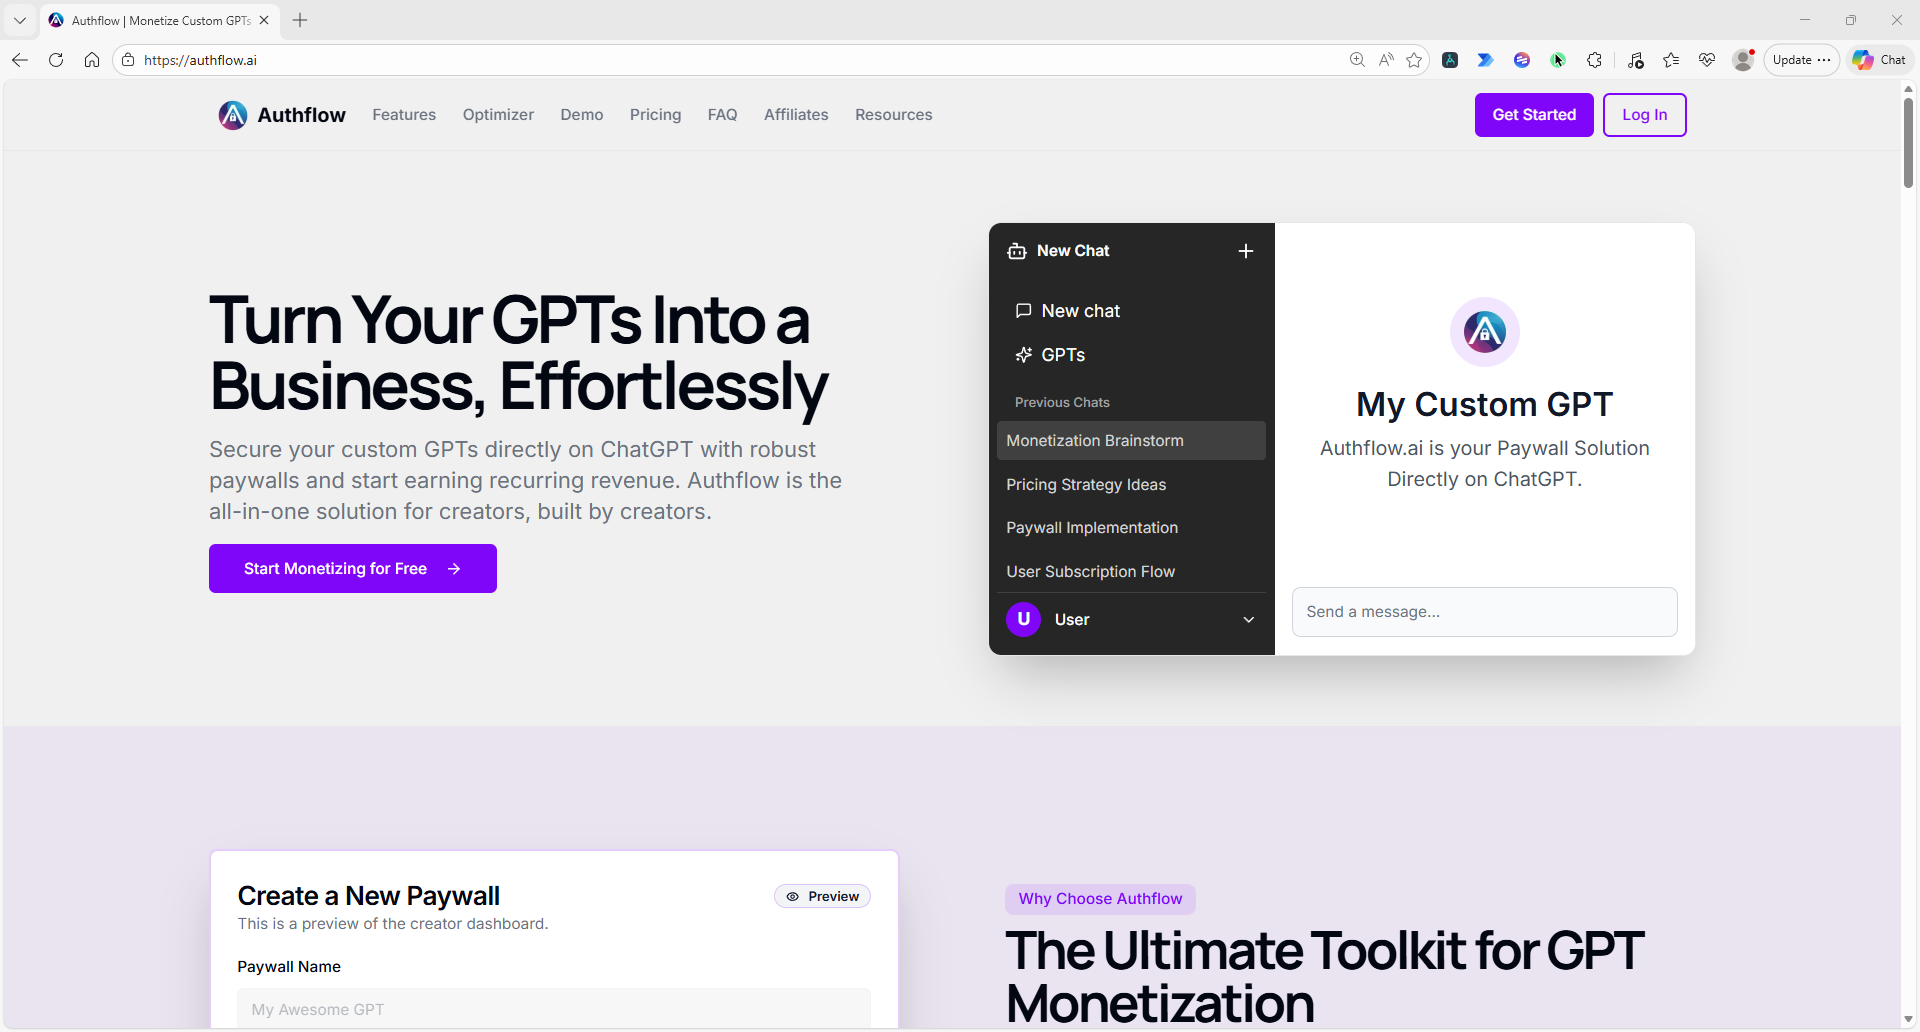Click the browser address bar URL
This screenshot has height=1032, width=1920.
coord(200,60)
